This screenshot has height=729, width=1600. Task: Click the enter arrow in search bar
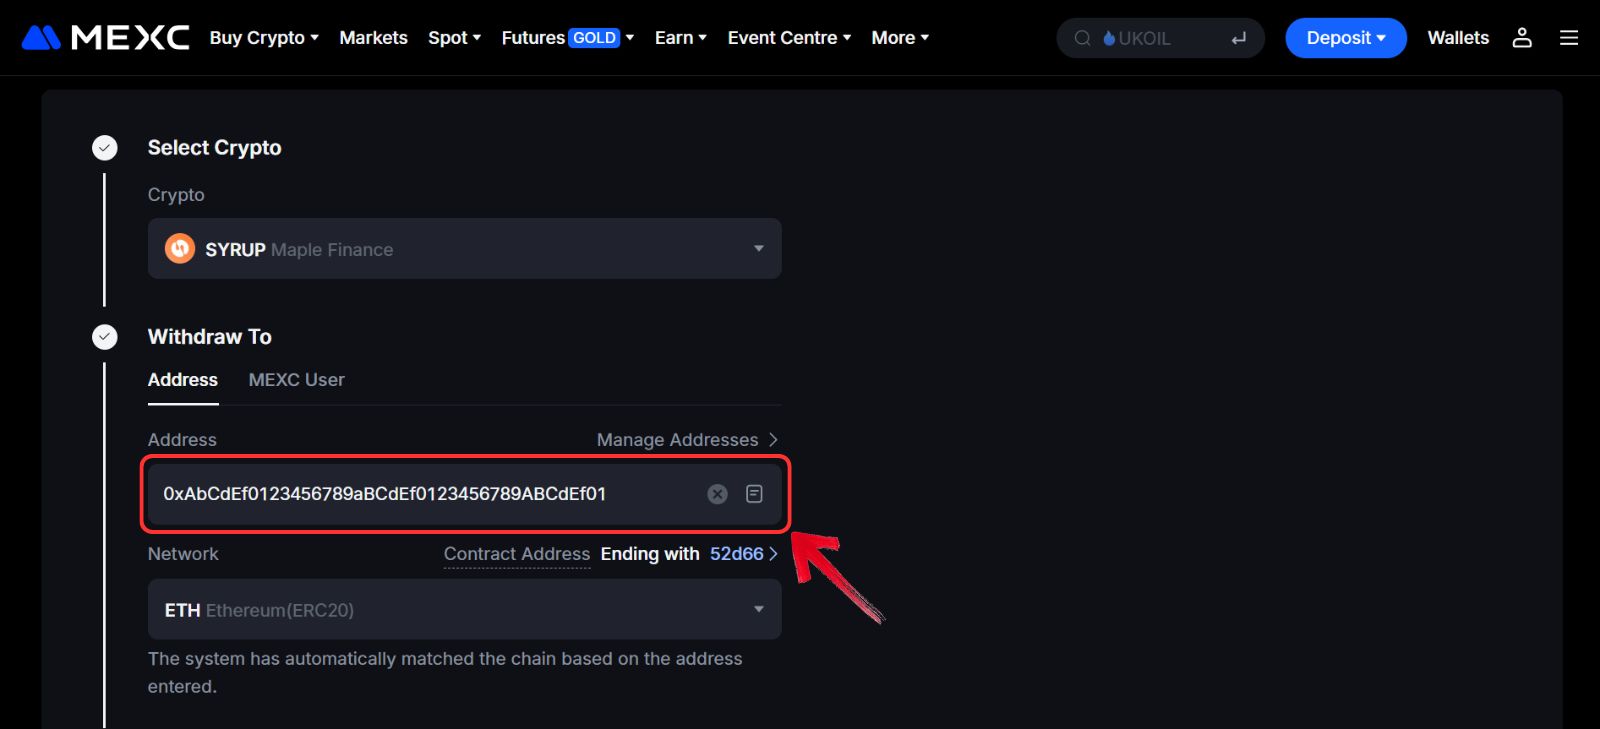1238,39
